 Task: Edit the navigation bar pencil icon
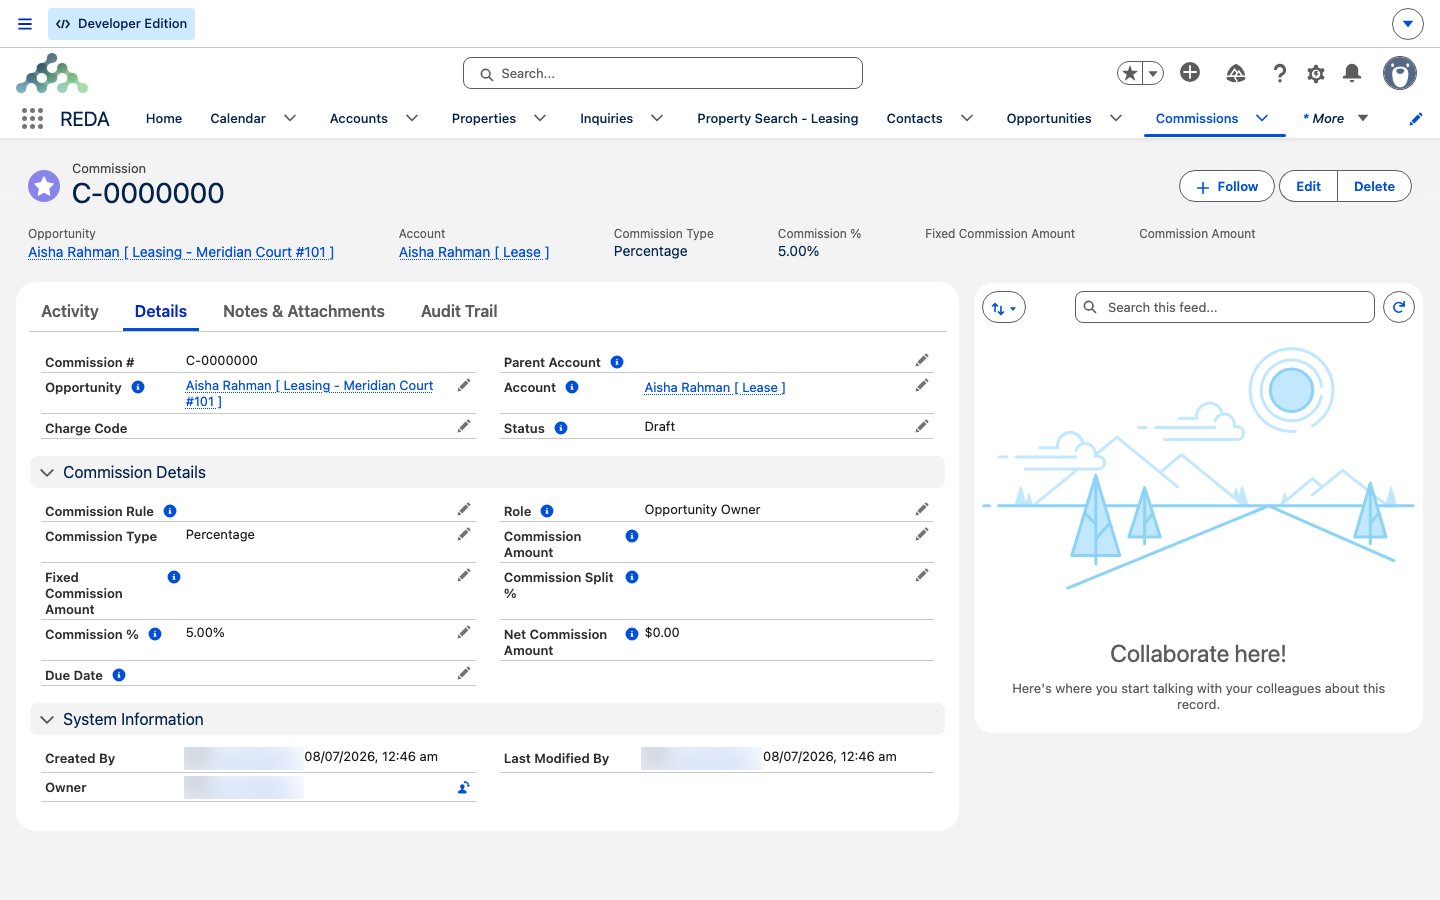[x=1416, y=119]
